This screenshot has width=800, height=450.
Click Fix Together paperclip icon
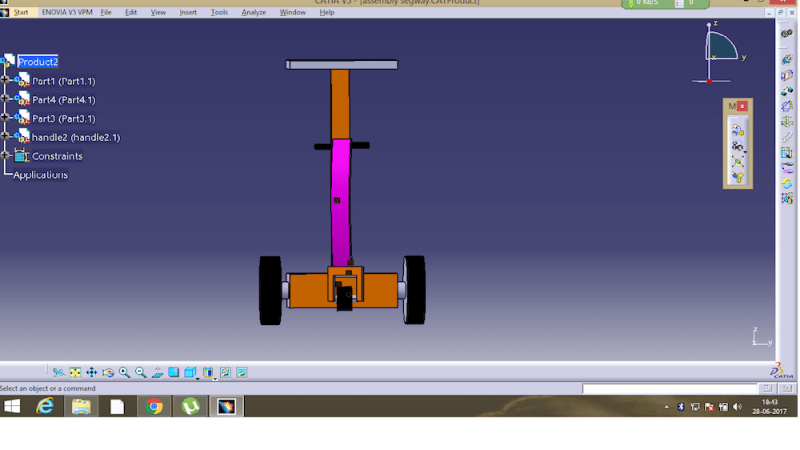click(787, 137)
